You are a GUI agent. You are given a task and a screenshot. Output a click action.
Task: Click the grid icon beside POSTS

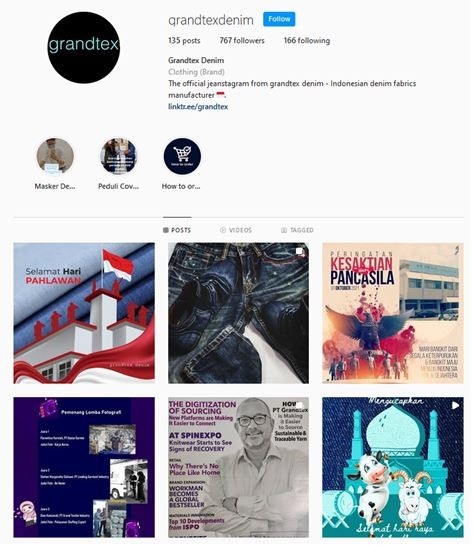pos(166,230)
